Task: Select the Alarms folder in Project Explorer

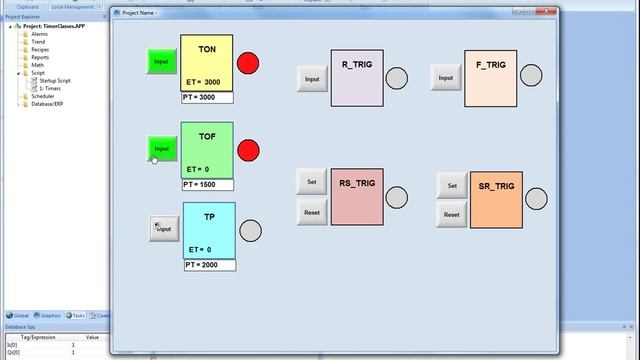Action: tap(40, 34)
